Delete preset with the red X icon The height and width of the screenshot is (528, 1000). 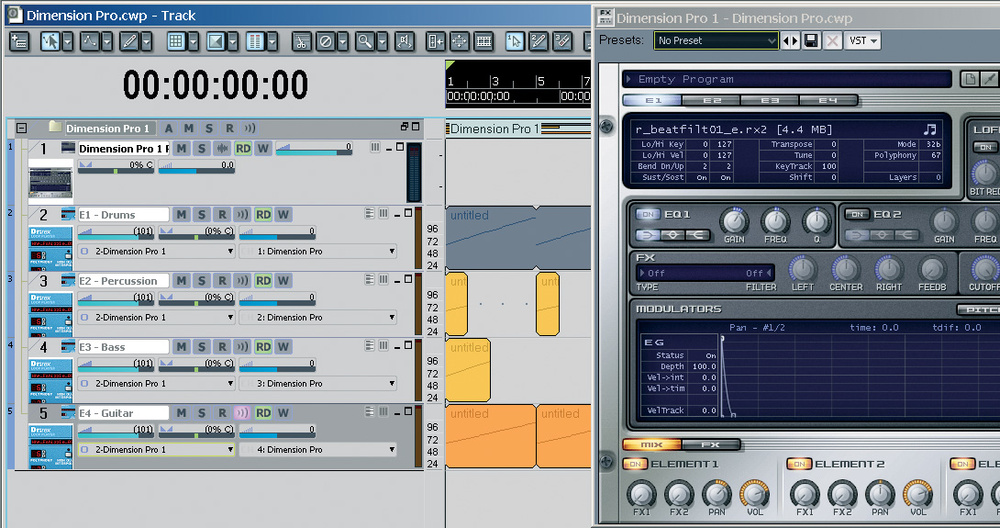pyautogui.click(x=832, y=41)
